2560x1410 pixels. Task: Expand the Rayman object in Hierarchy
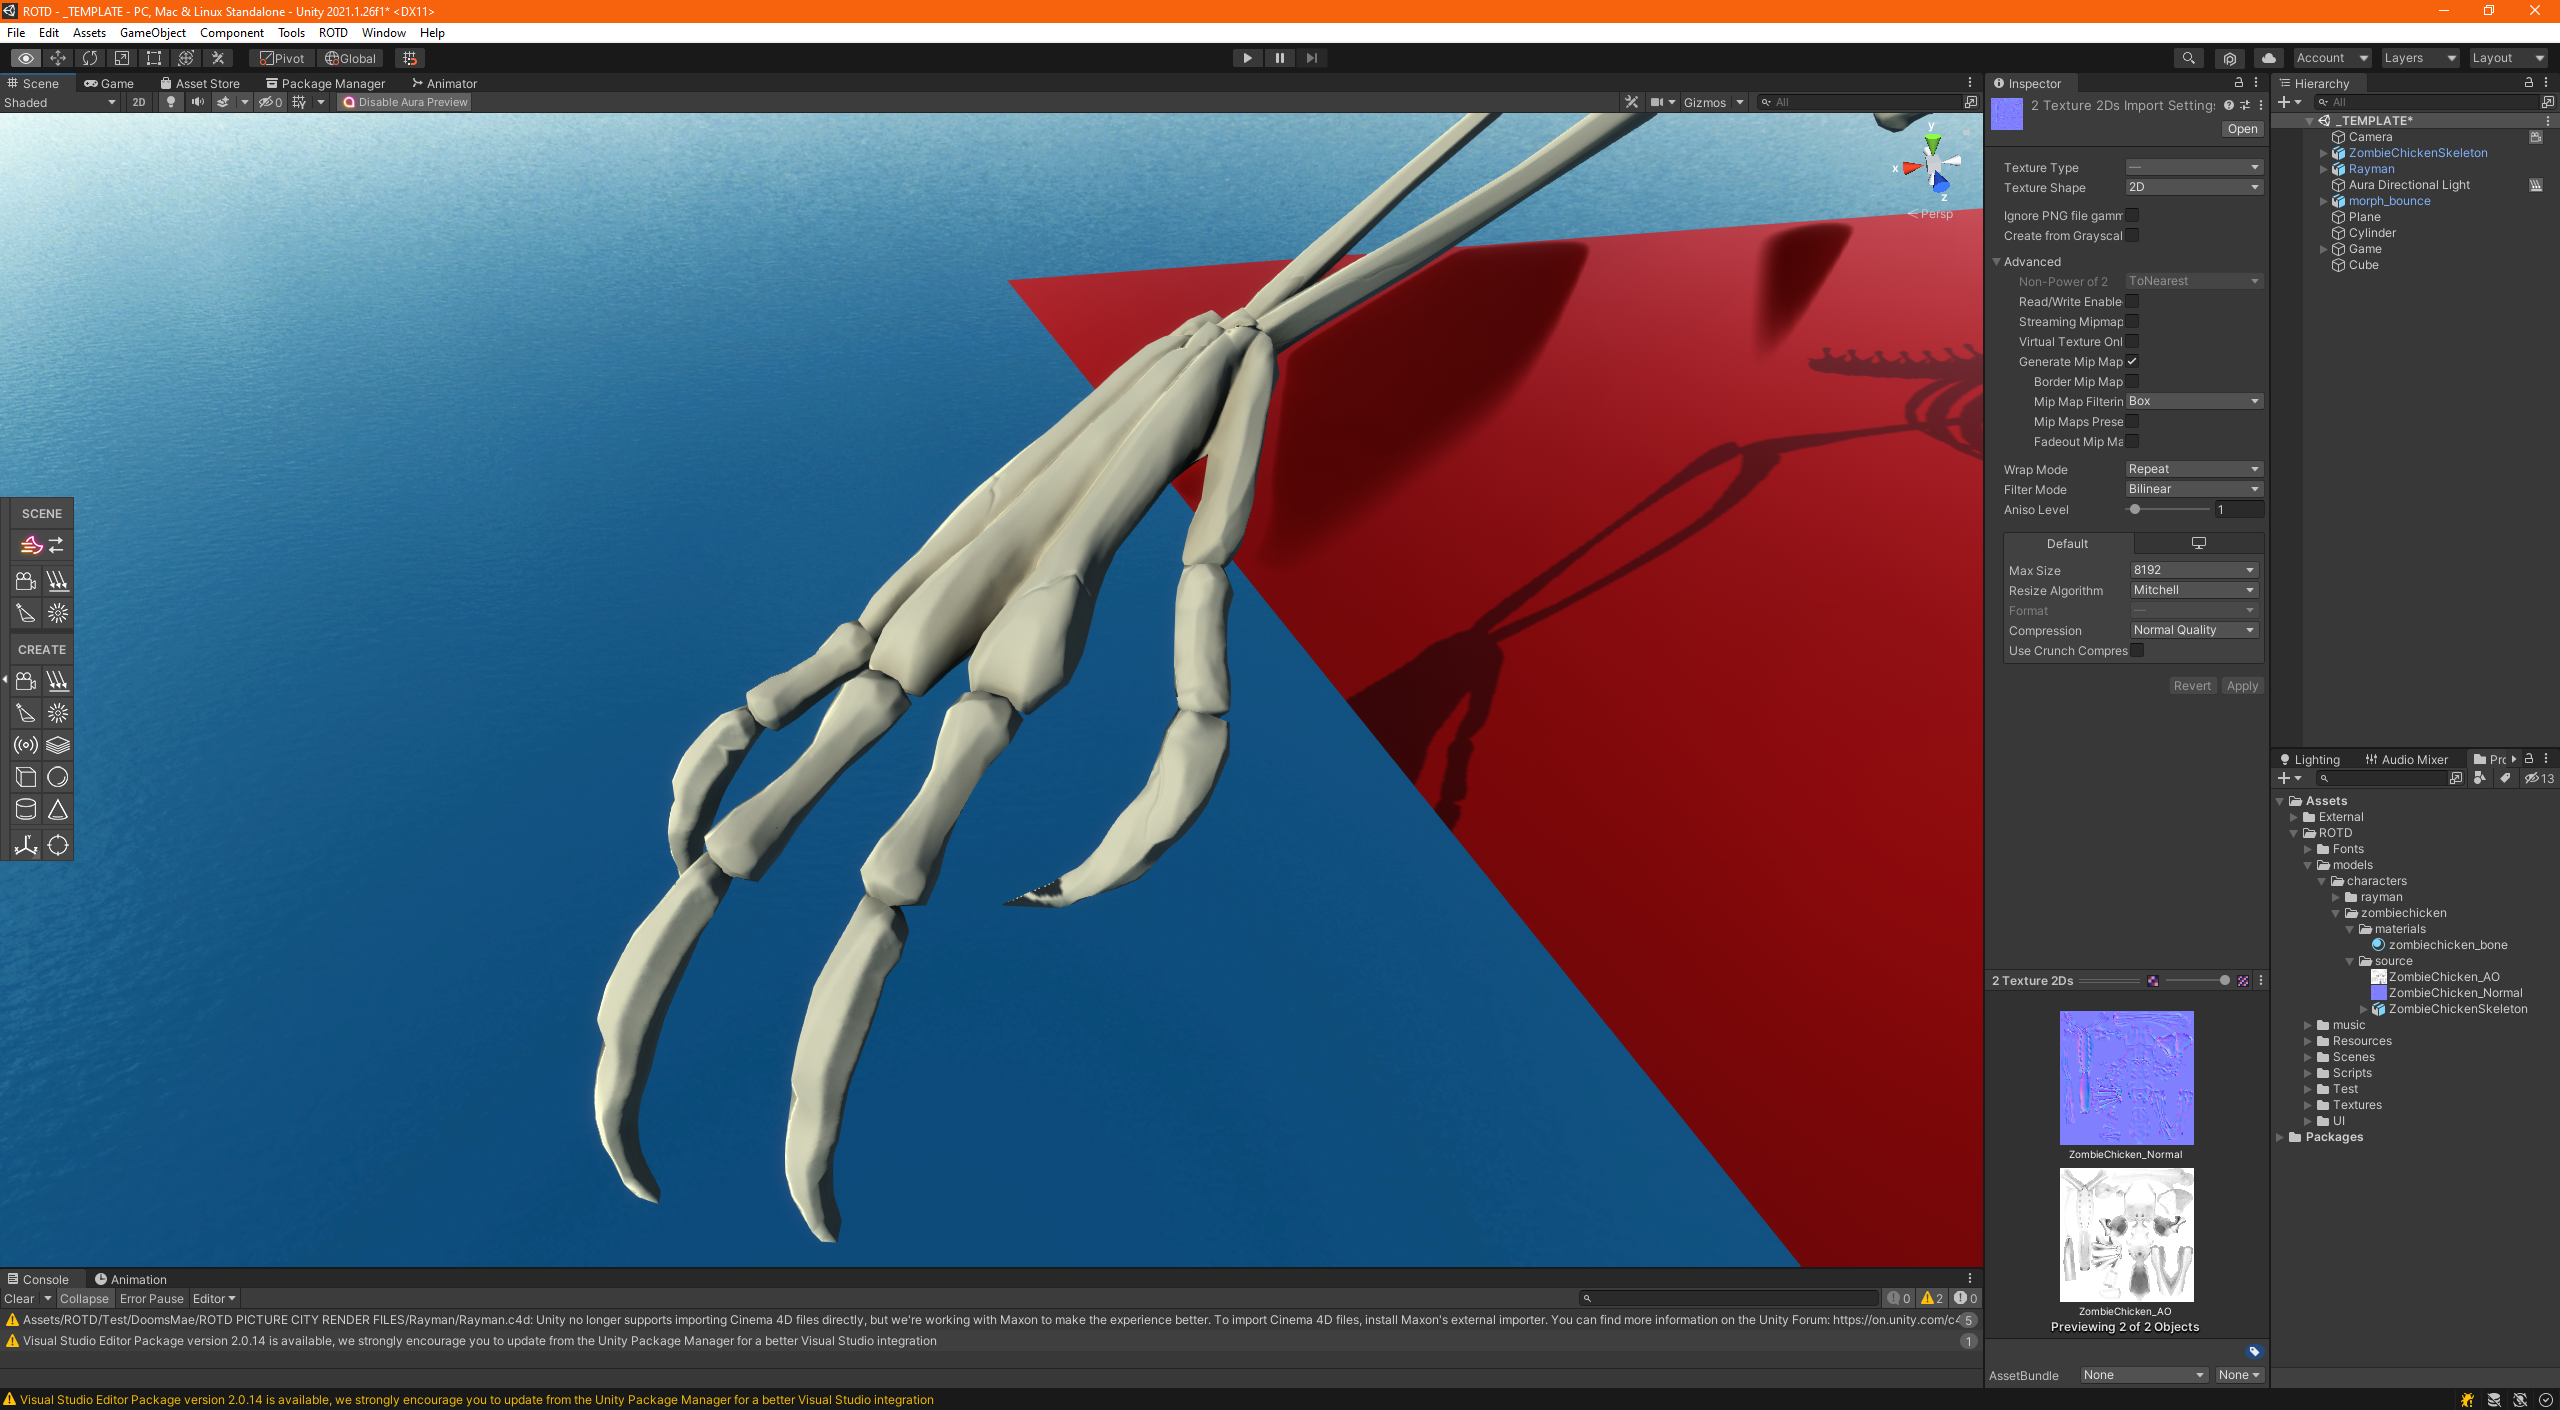pos(2324,169)
